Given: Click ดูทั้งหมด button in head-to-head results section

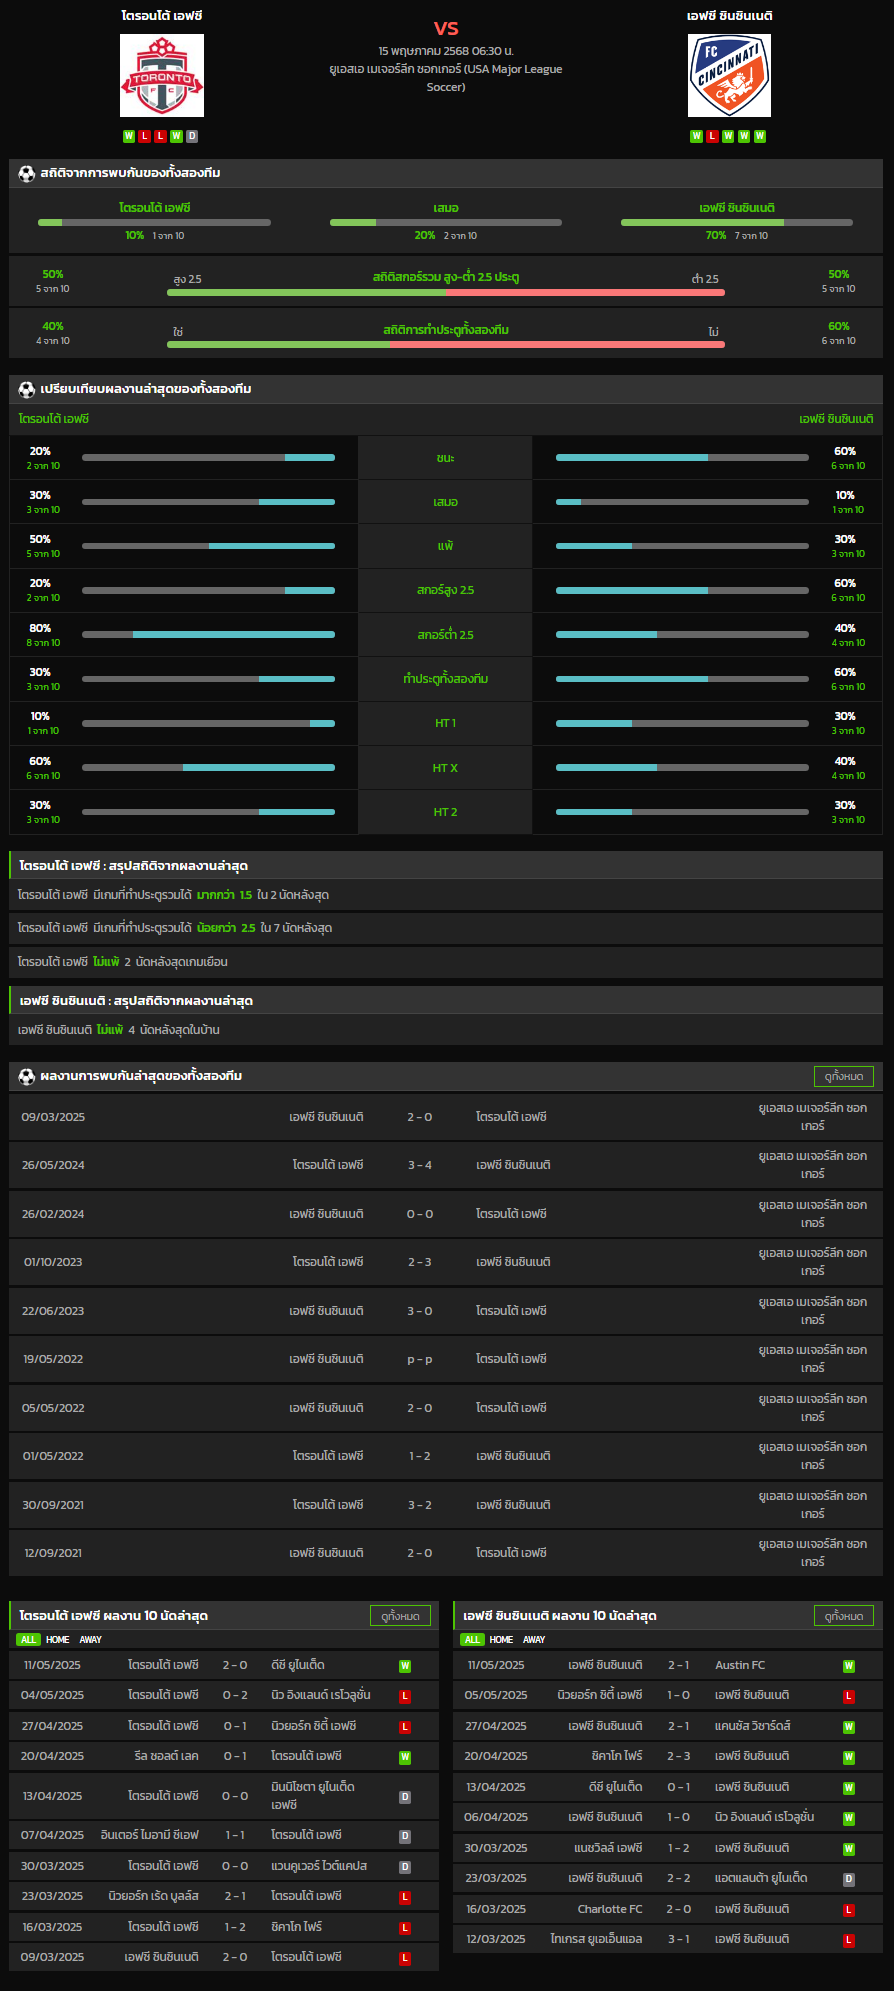Looking at the screenshot, I should [x=844, y=1076].
